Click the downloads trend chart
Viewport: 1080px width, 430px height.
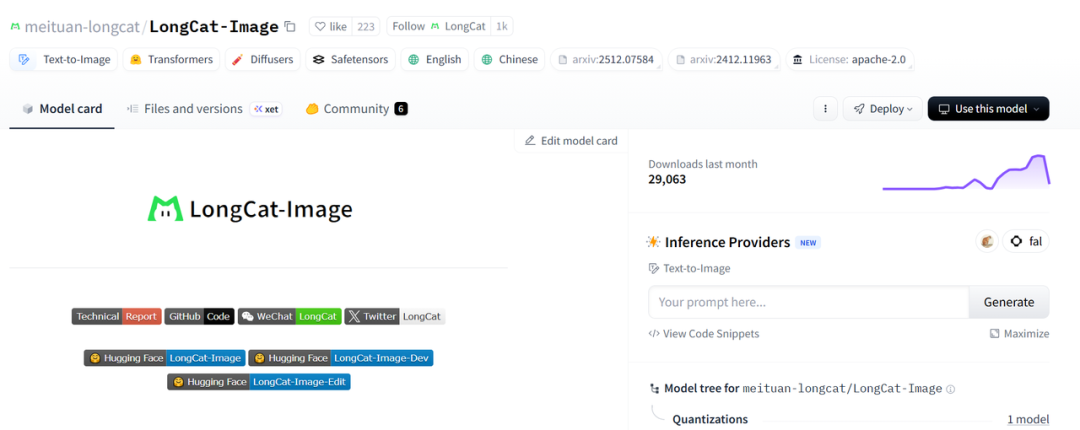pyautogui.click(x=966, y=172)
